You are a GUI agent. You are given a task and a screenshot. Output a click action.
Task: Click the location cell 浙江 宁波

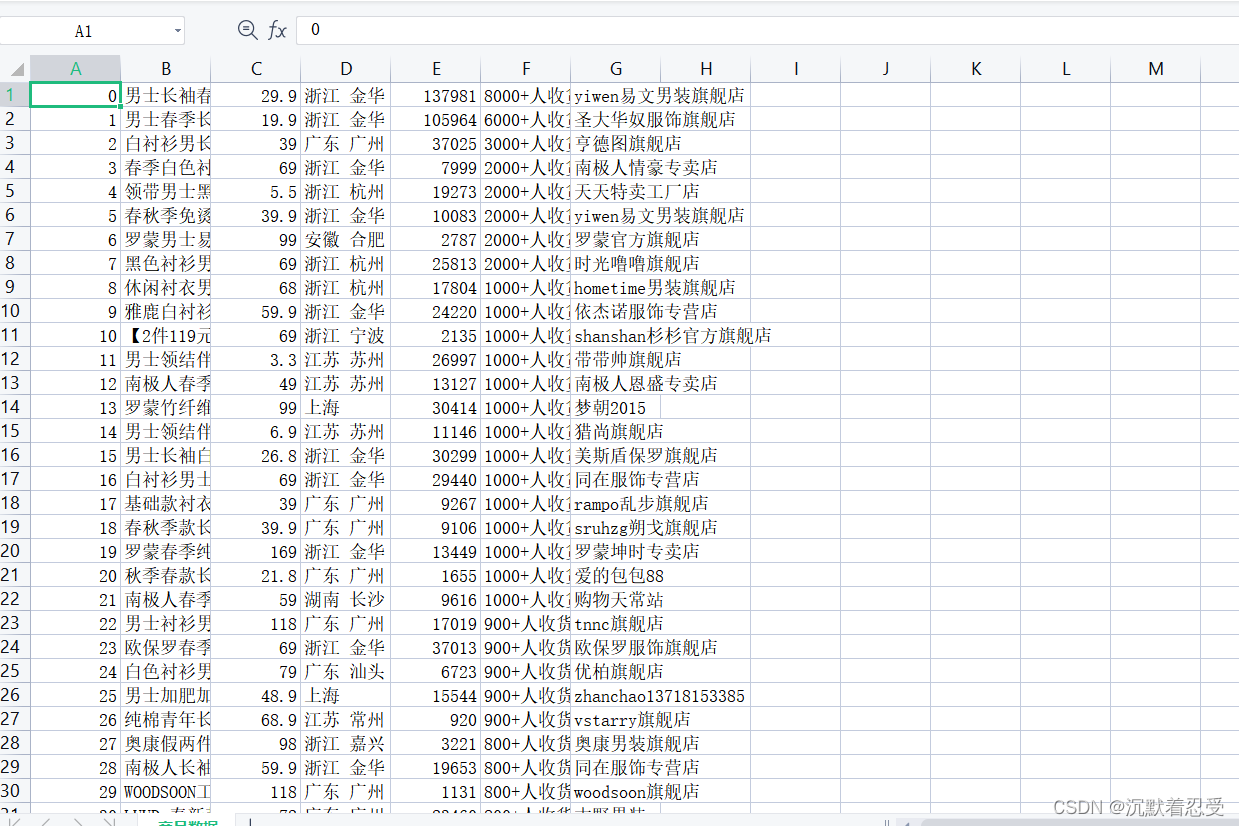pyautogui.click(x=346, y=335)
